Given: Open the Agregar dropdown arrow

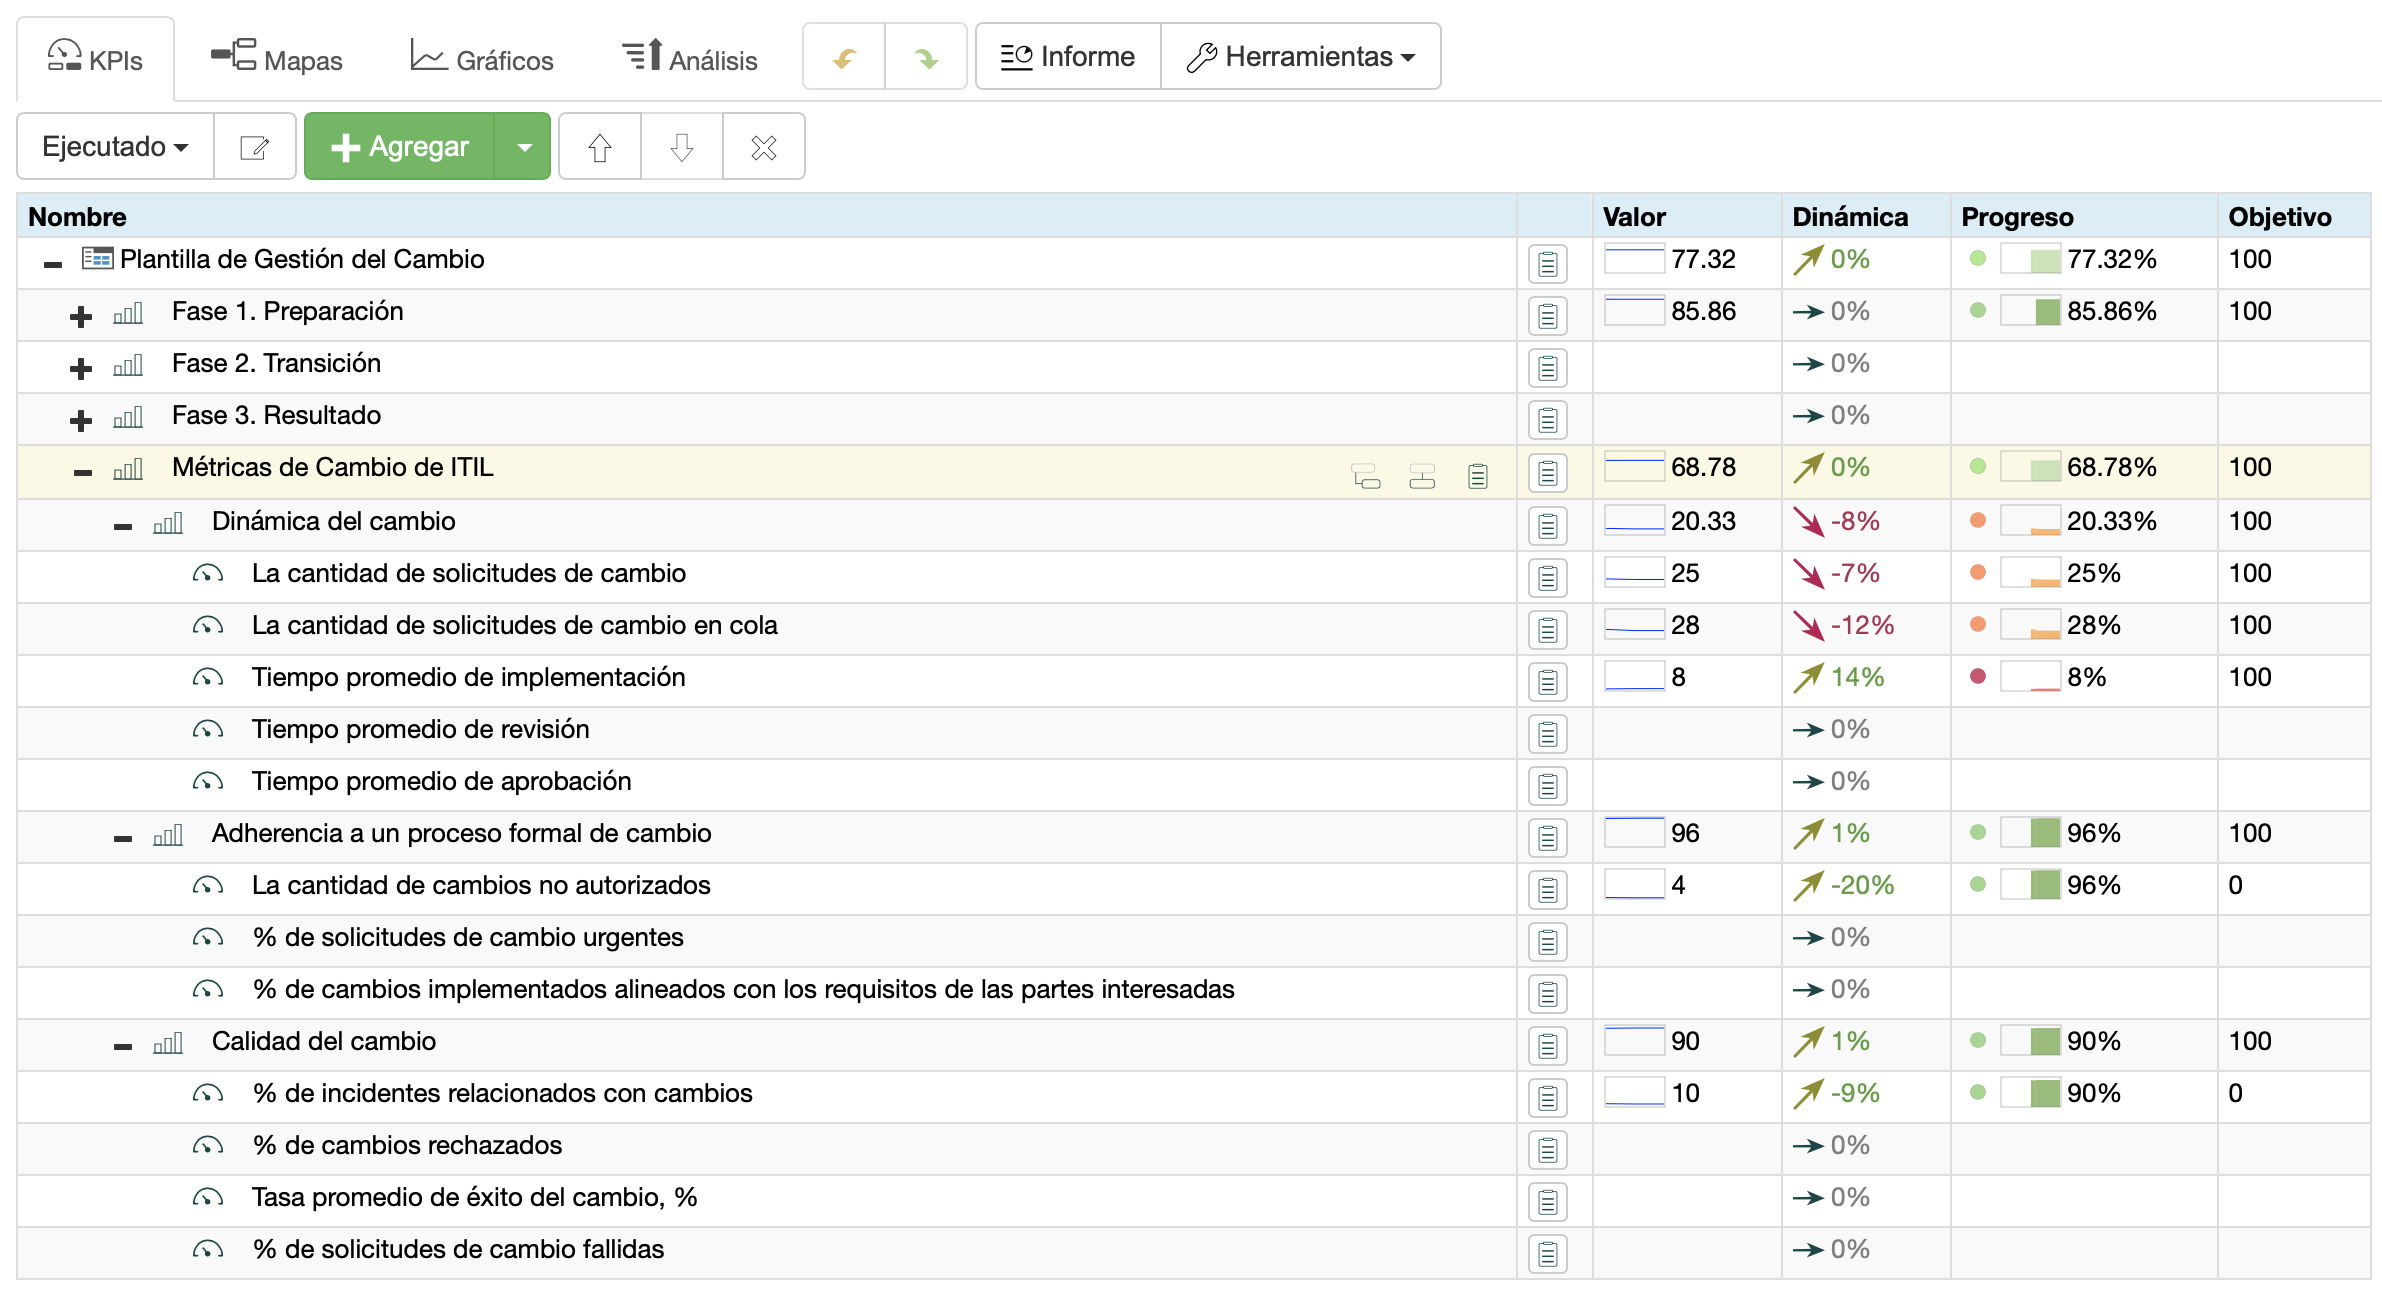Looking at the screenshot, I should [x=524, y=146].
